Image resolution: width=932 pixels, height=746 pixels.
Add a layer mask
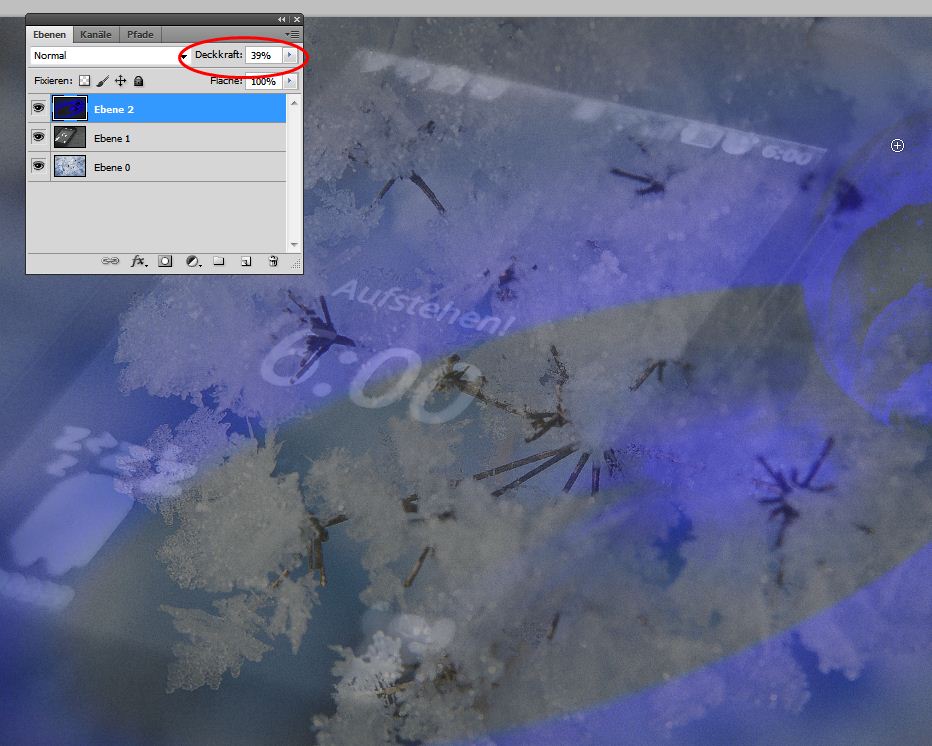pos(165,261)
